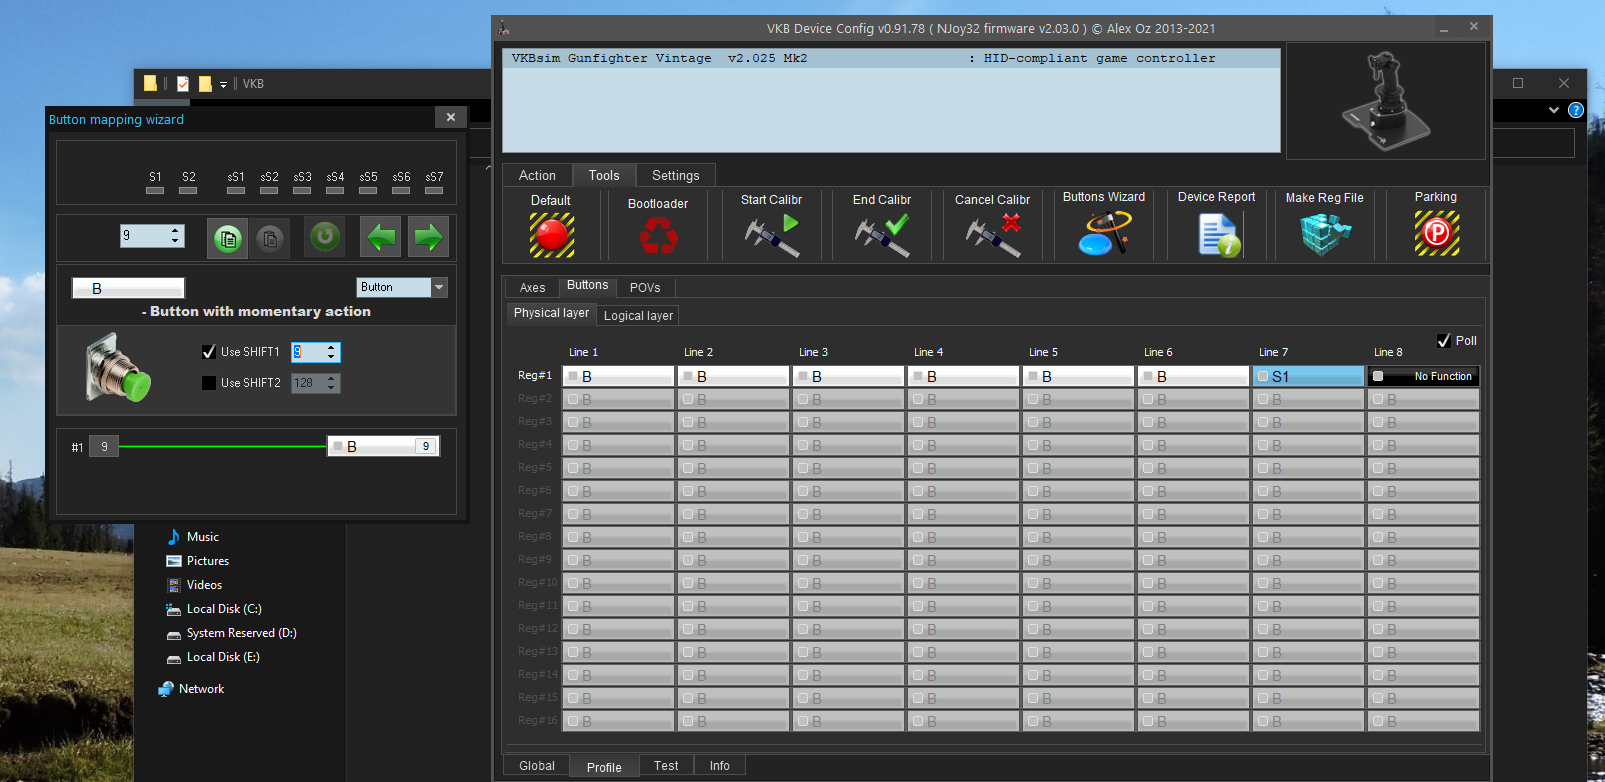Click the new folder icon in Explorer title bar
1605x782 pixels.
pos(205,84)
